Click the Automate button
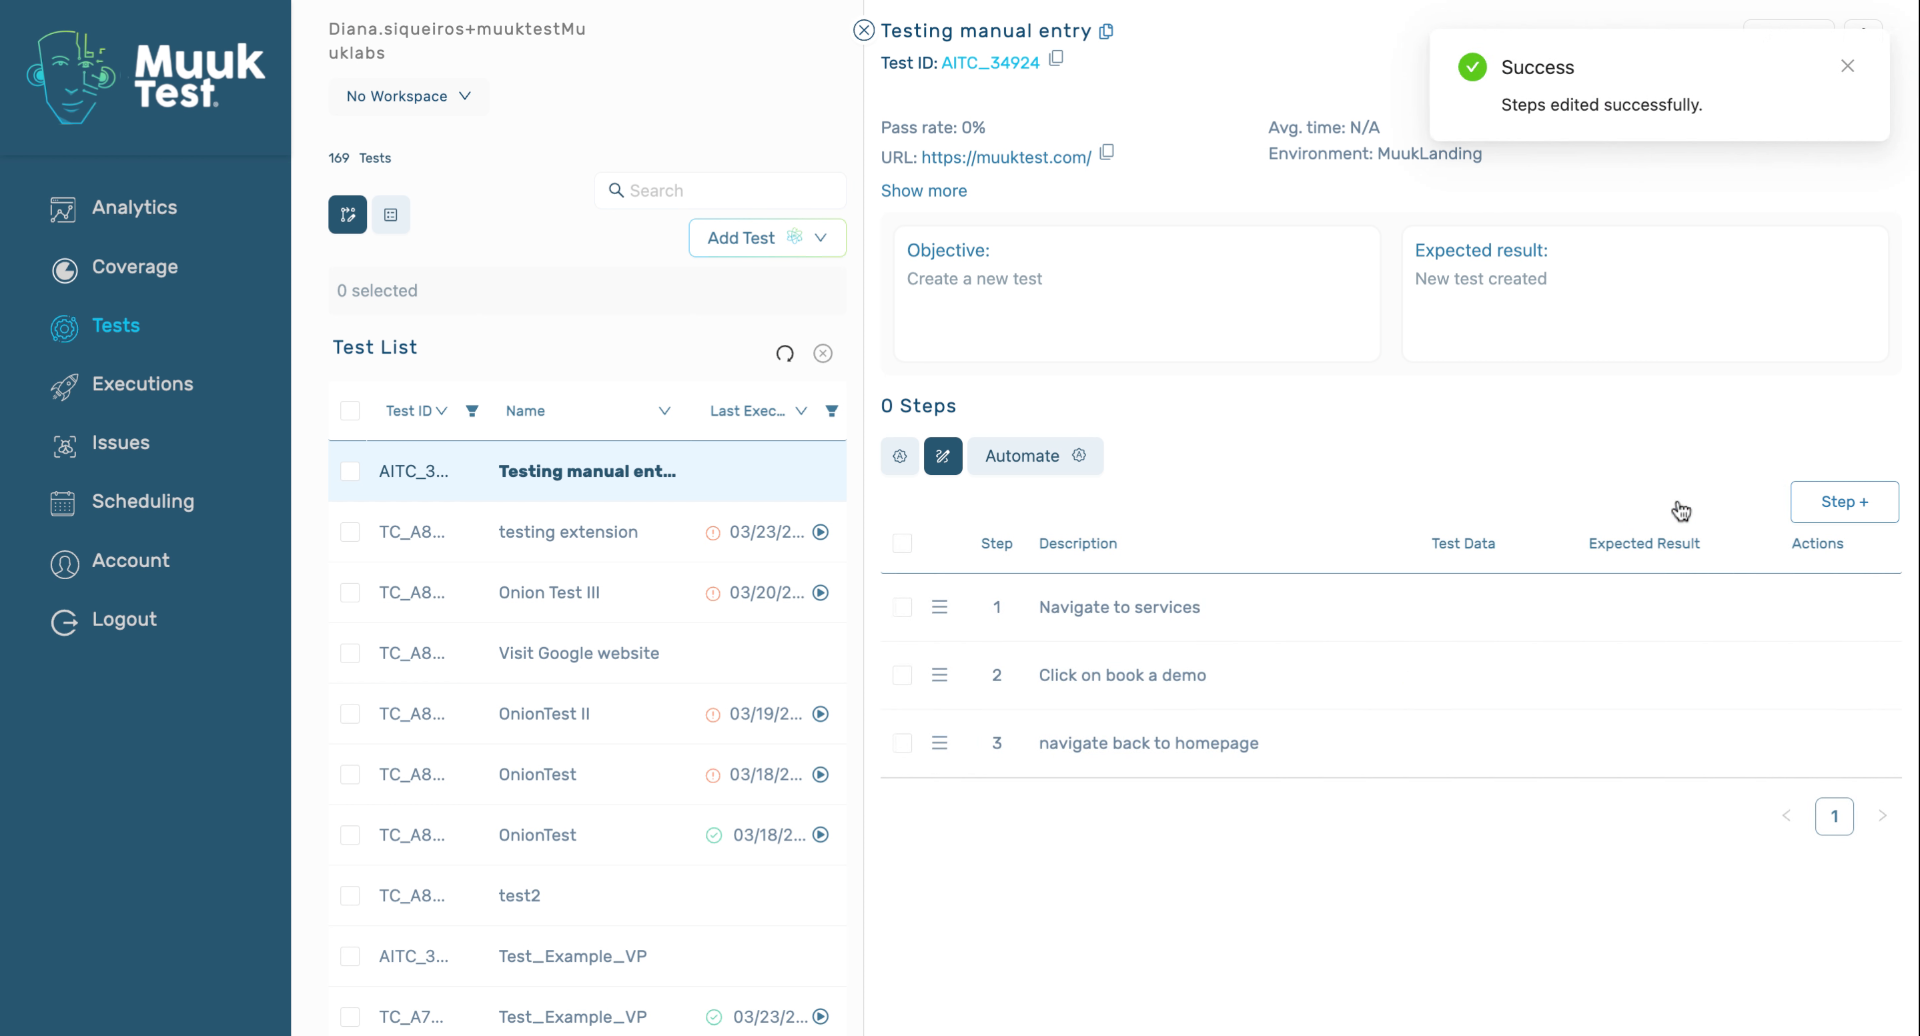 (x=1035, y=456)
